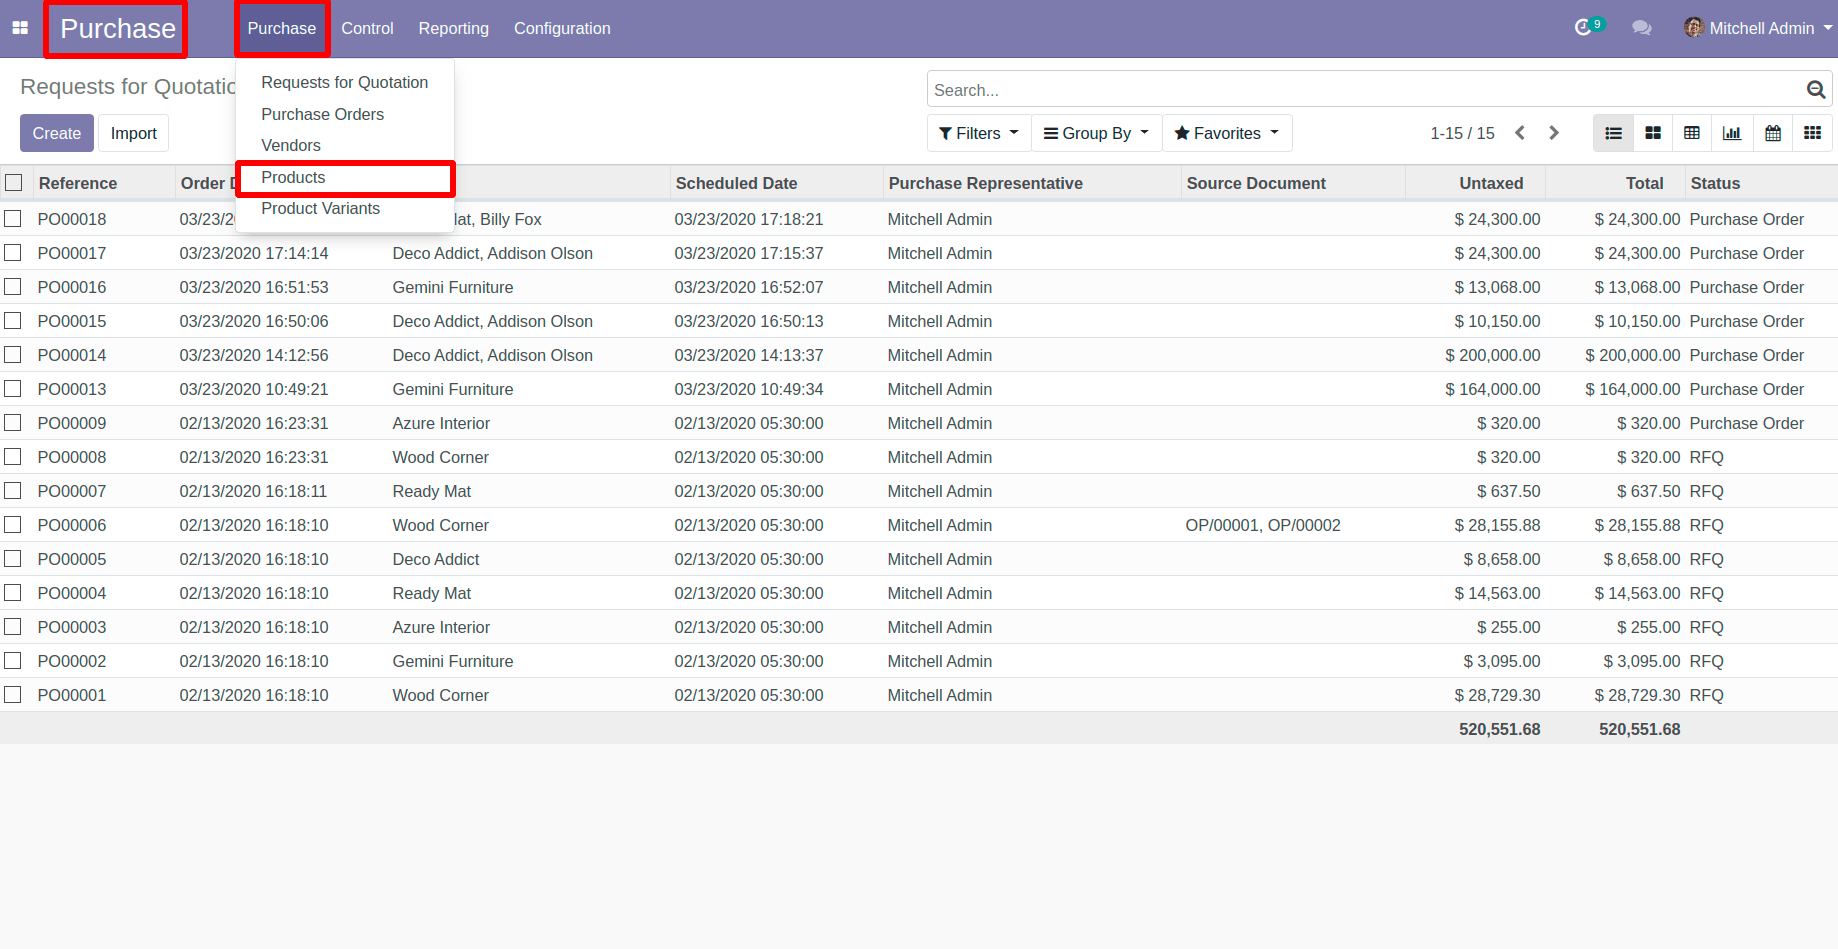1838x949 pixels.
Task: Click PO00009 order date 02/13/2020 16:23:31
Action: coord(254,423)
